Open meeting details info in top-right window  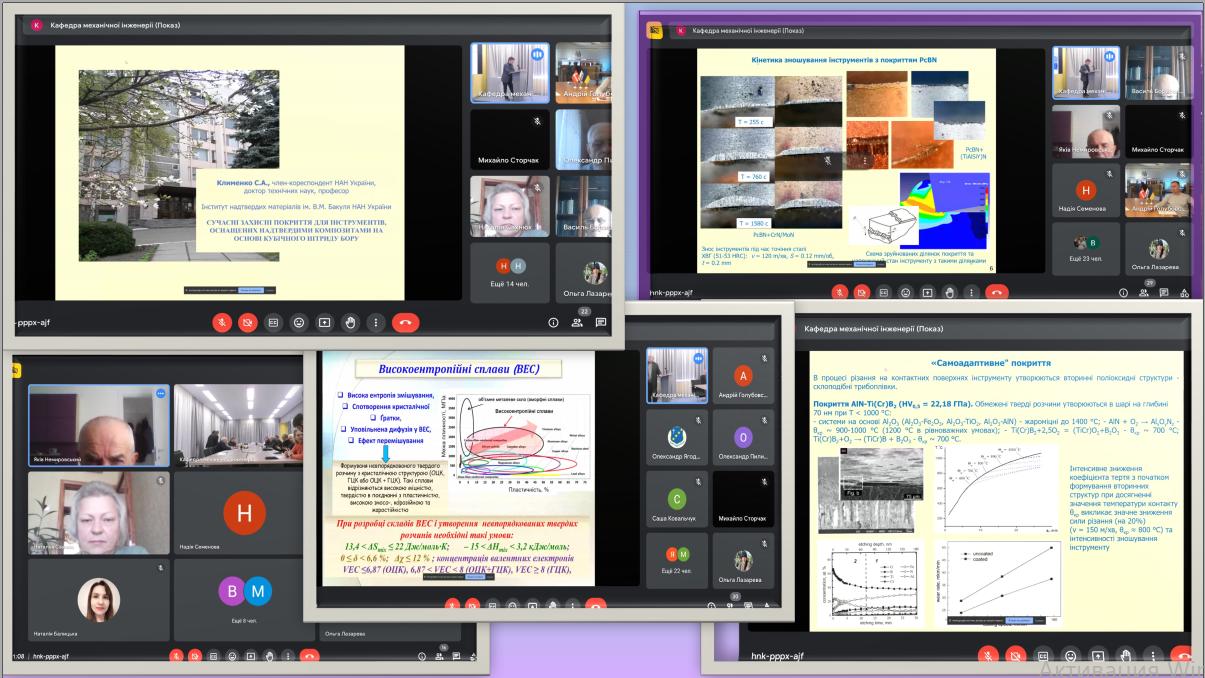click(x=1125, y=293)
